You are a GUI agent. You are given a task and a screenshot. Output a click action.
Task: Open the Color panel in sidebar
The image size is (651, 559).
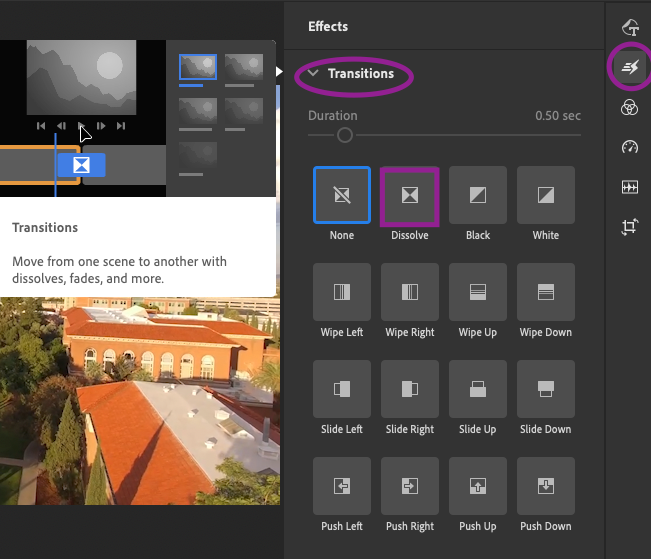pyautogui.click(x=629, y=107)
